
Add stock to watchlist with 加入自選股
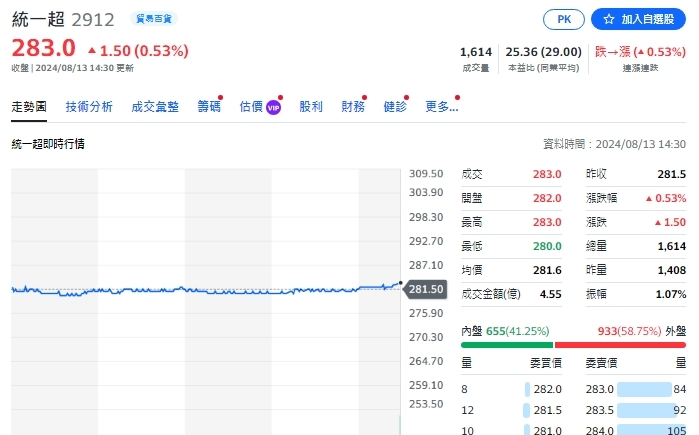[638, 19]
